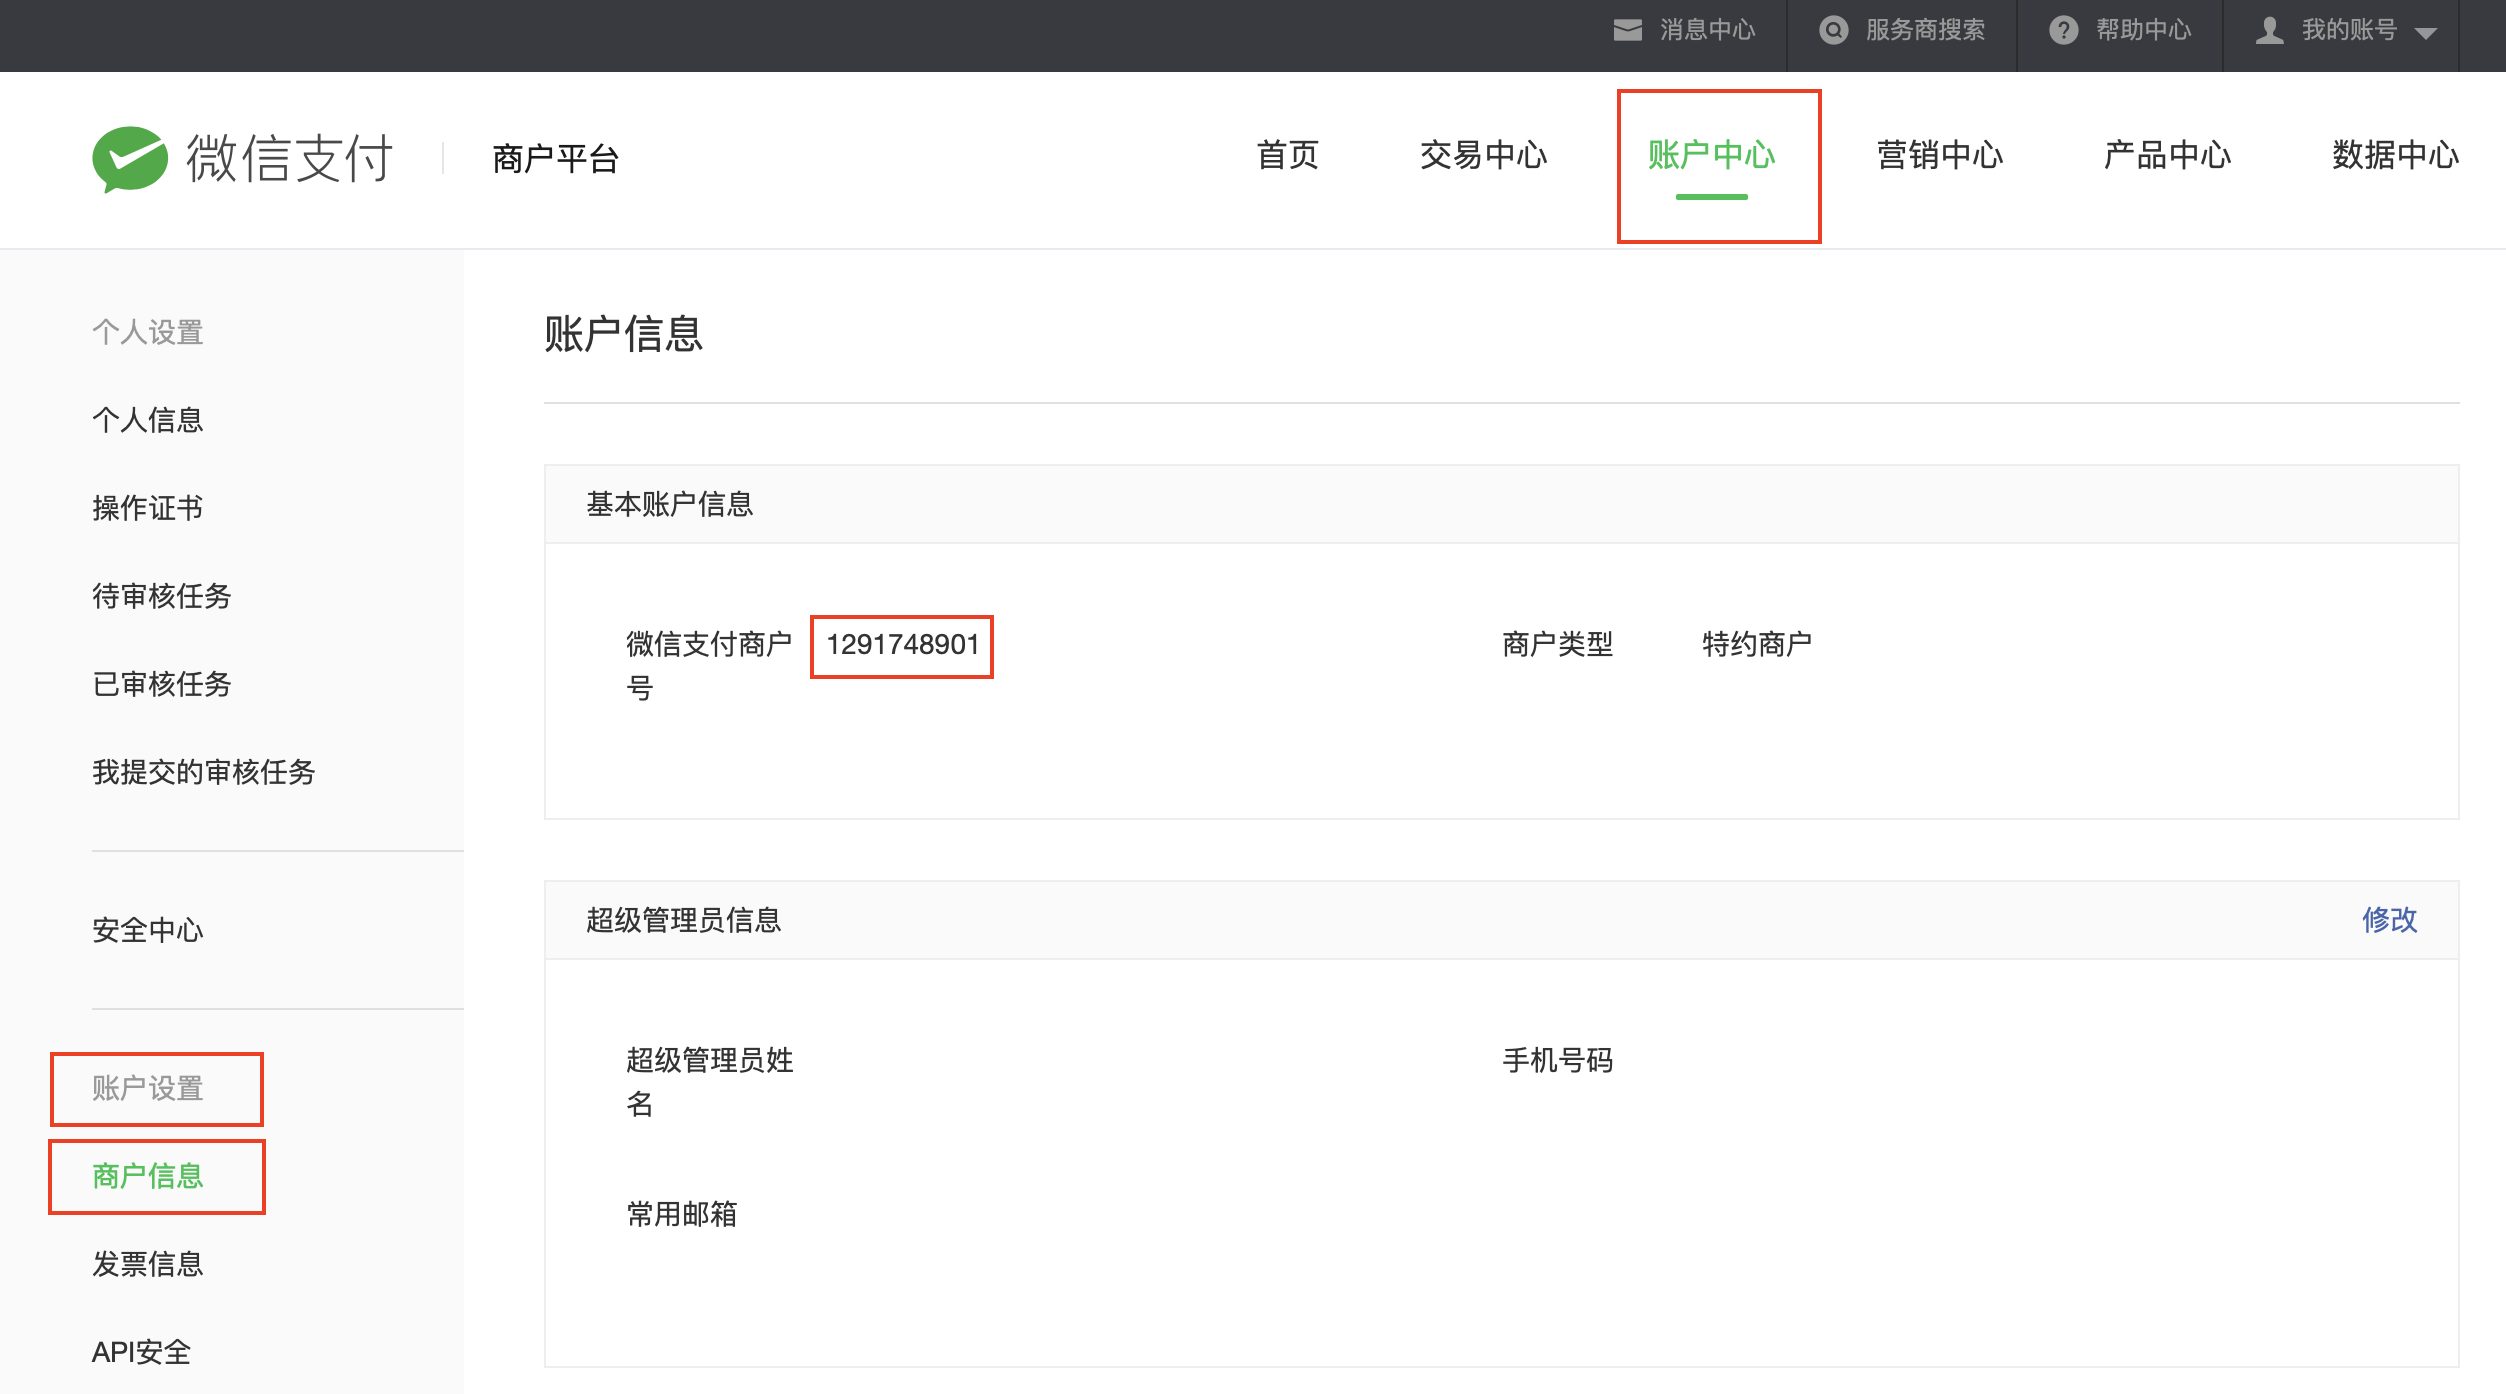This screenshot has width=2506, height=1394.
Task: Click the 修改 link for 超级管理员信息
Action: click(x=2389, y=920)
